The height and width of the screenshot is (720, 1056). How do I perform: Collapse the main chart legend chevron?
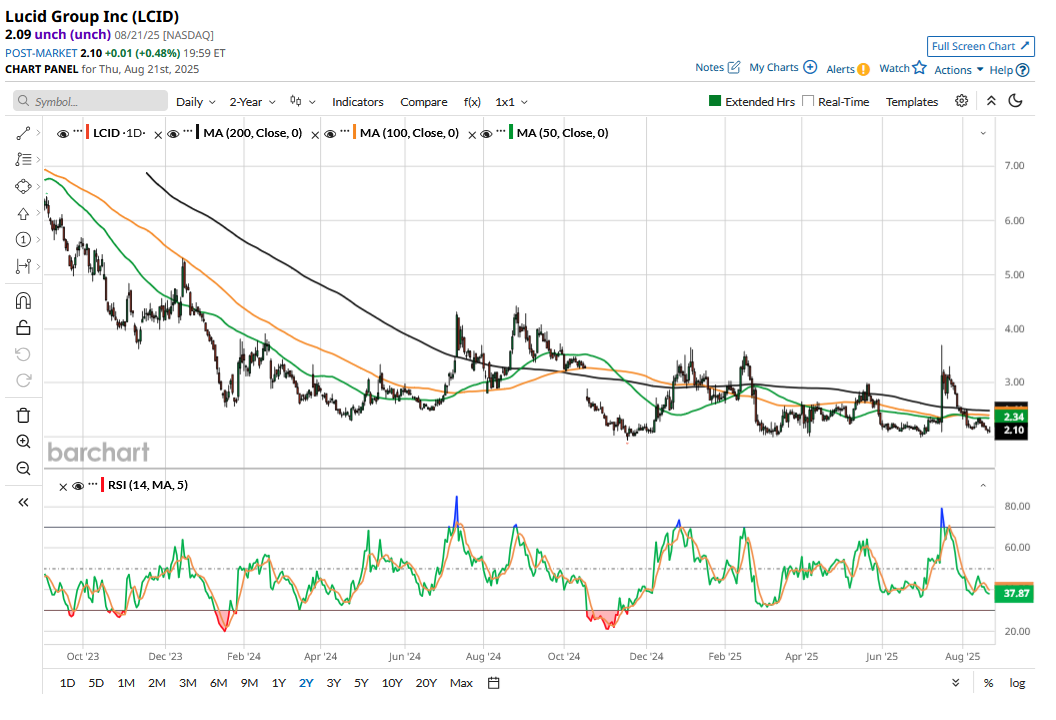click(983, 133)
